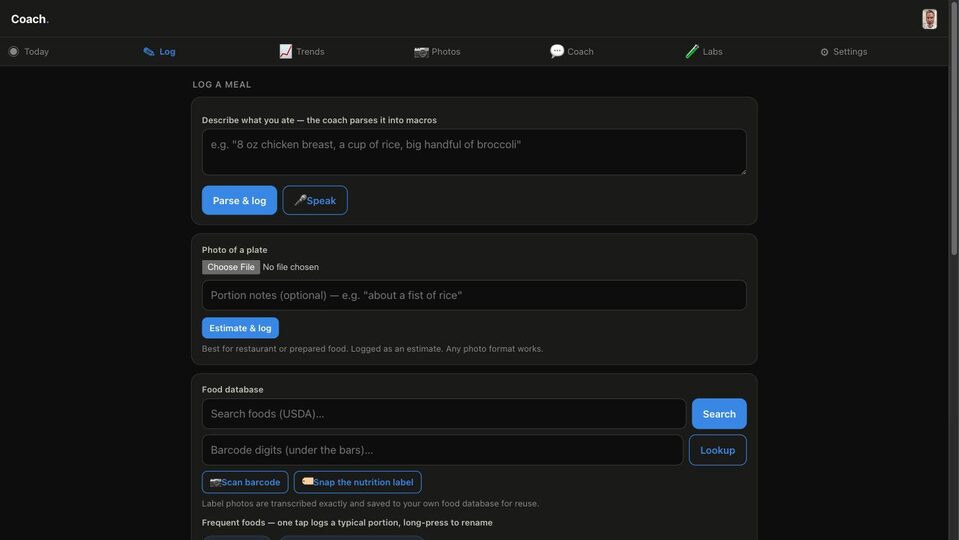959x540 pixels.
Task: Switch to the Log tab
Action: tap(159, 51)
